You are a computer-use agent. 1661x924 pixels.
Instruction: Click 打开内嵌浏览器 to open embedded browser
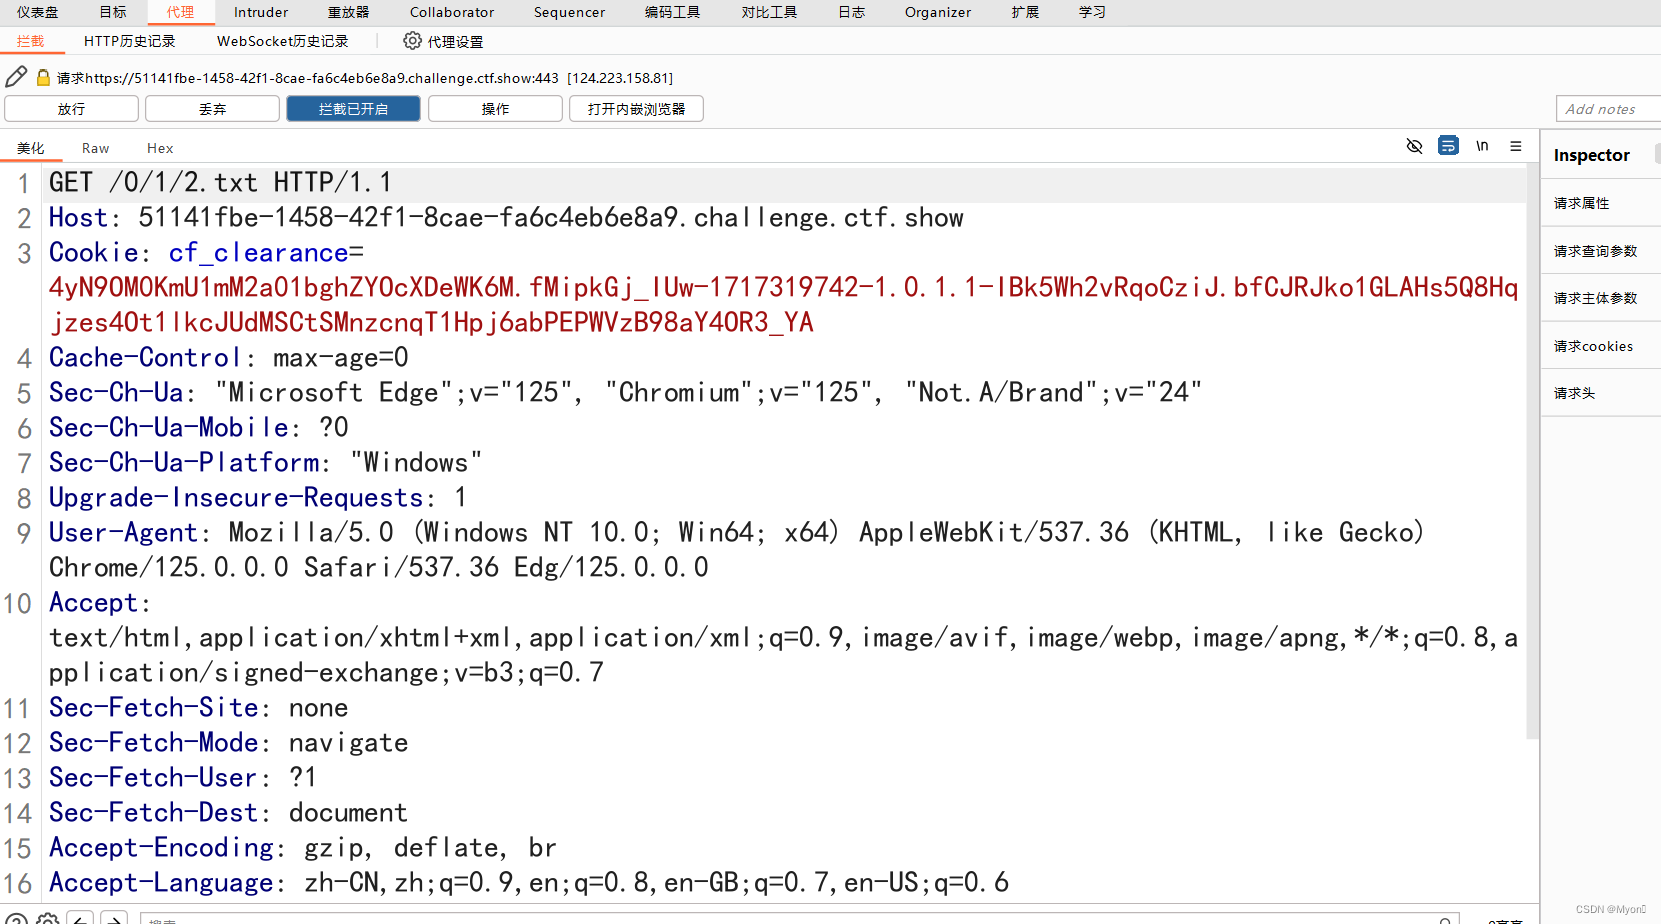pos(636,108)
